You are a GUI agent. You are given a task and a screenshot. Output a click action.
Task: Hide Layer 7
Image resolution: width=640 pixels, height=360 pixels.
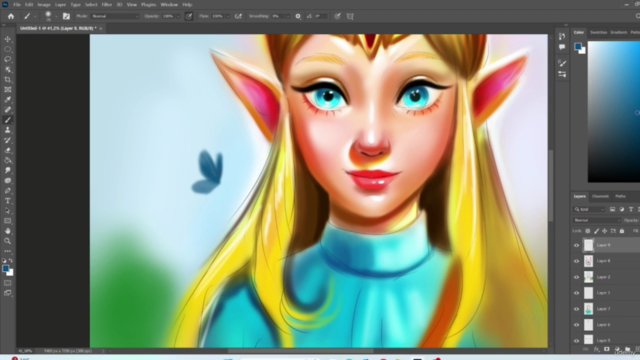point(576,309)
